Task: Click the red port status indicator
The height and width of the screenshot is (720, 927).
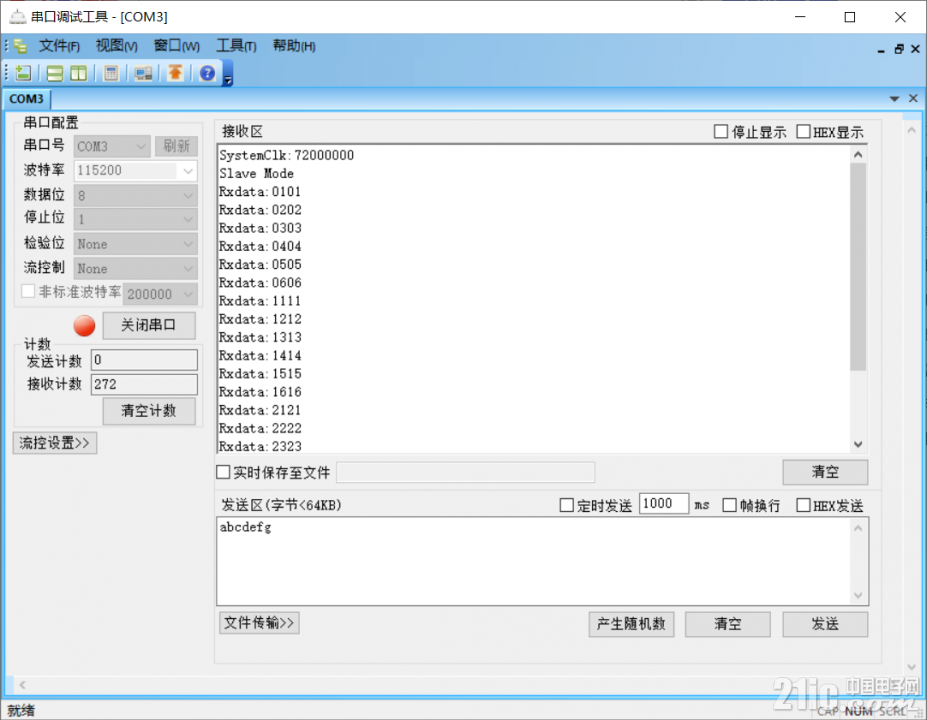Action: [85, 326]
